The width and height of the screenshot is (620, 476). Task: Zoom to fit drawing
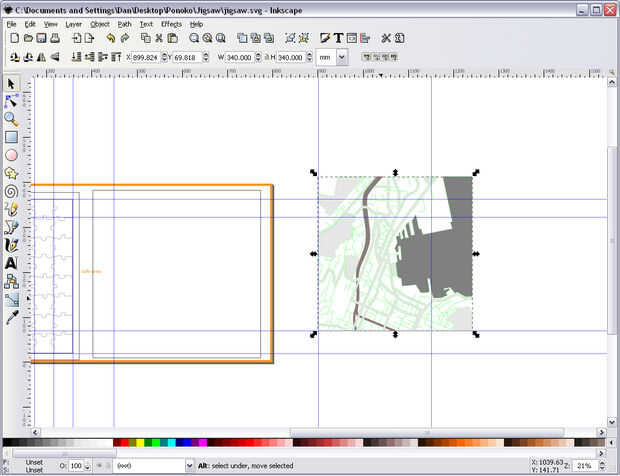207,38
